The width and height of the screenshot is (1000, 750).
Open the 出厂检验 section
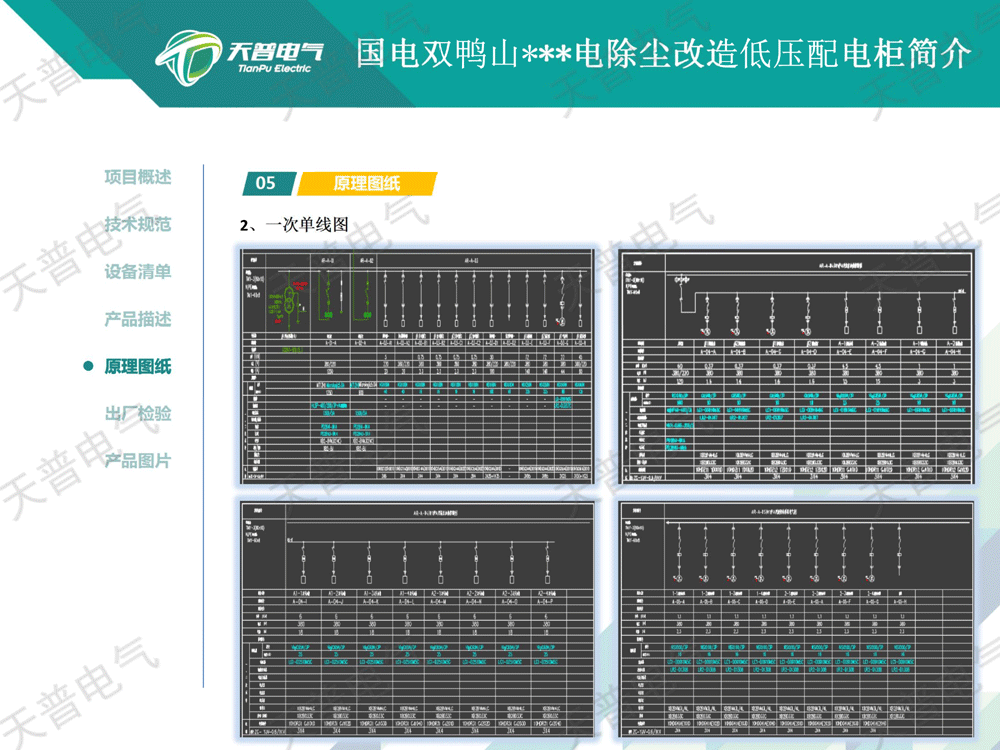(x=138, y=413)
